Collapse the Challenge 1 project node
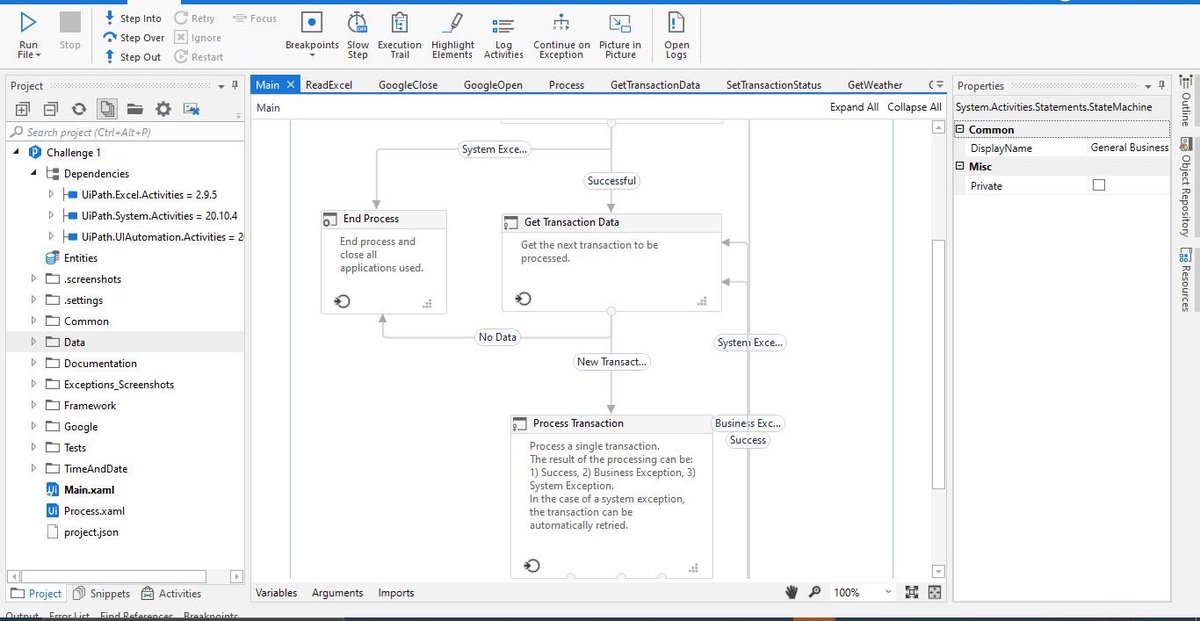Image resolution: width=1200 pixels, height=621 pixels. click(x=17, y=152)
